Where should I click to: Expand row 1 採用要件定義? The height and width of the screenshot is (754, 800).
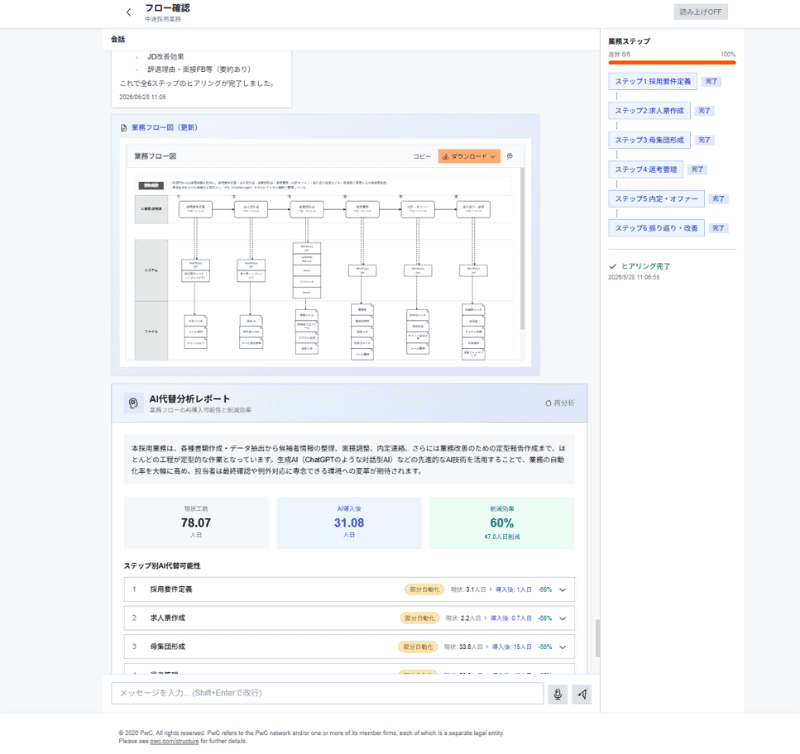(x=349, y=590)
